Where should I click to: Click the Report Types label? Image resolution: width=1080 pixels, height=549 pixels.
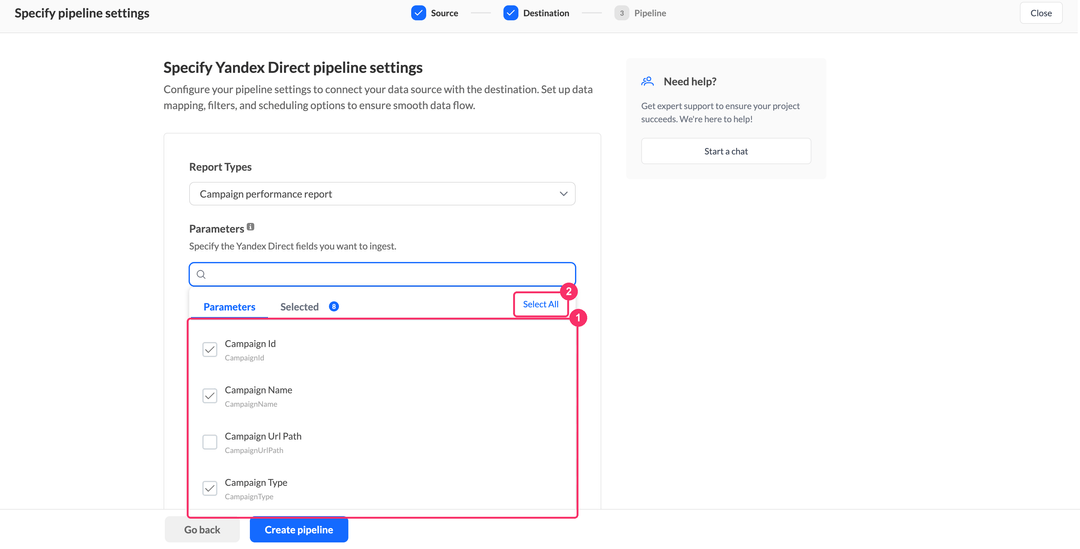point(220,167)
